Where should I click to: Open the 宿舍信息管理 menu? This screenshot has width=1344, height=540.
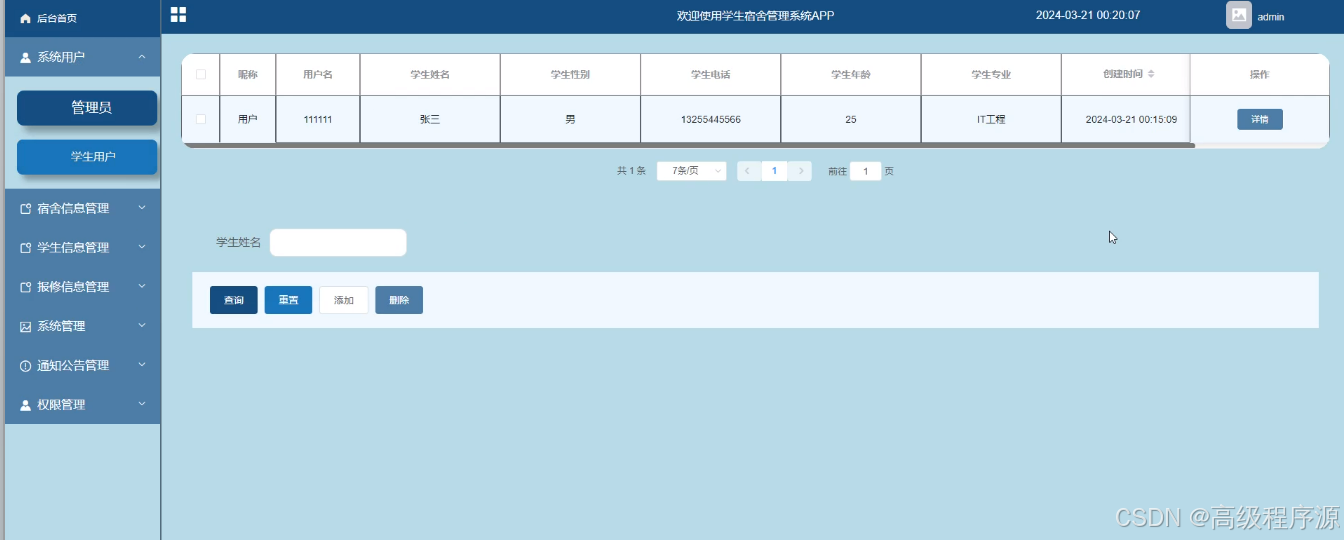[x=82, y=208]
